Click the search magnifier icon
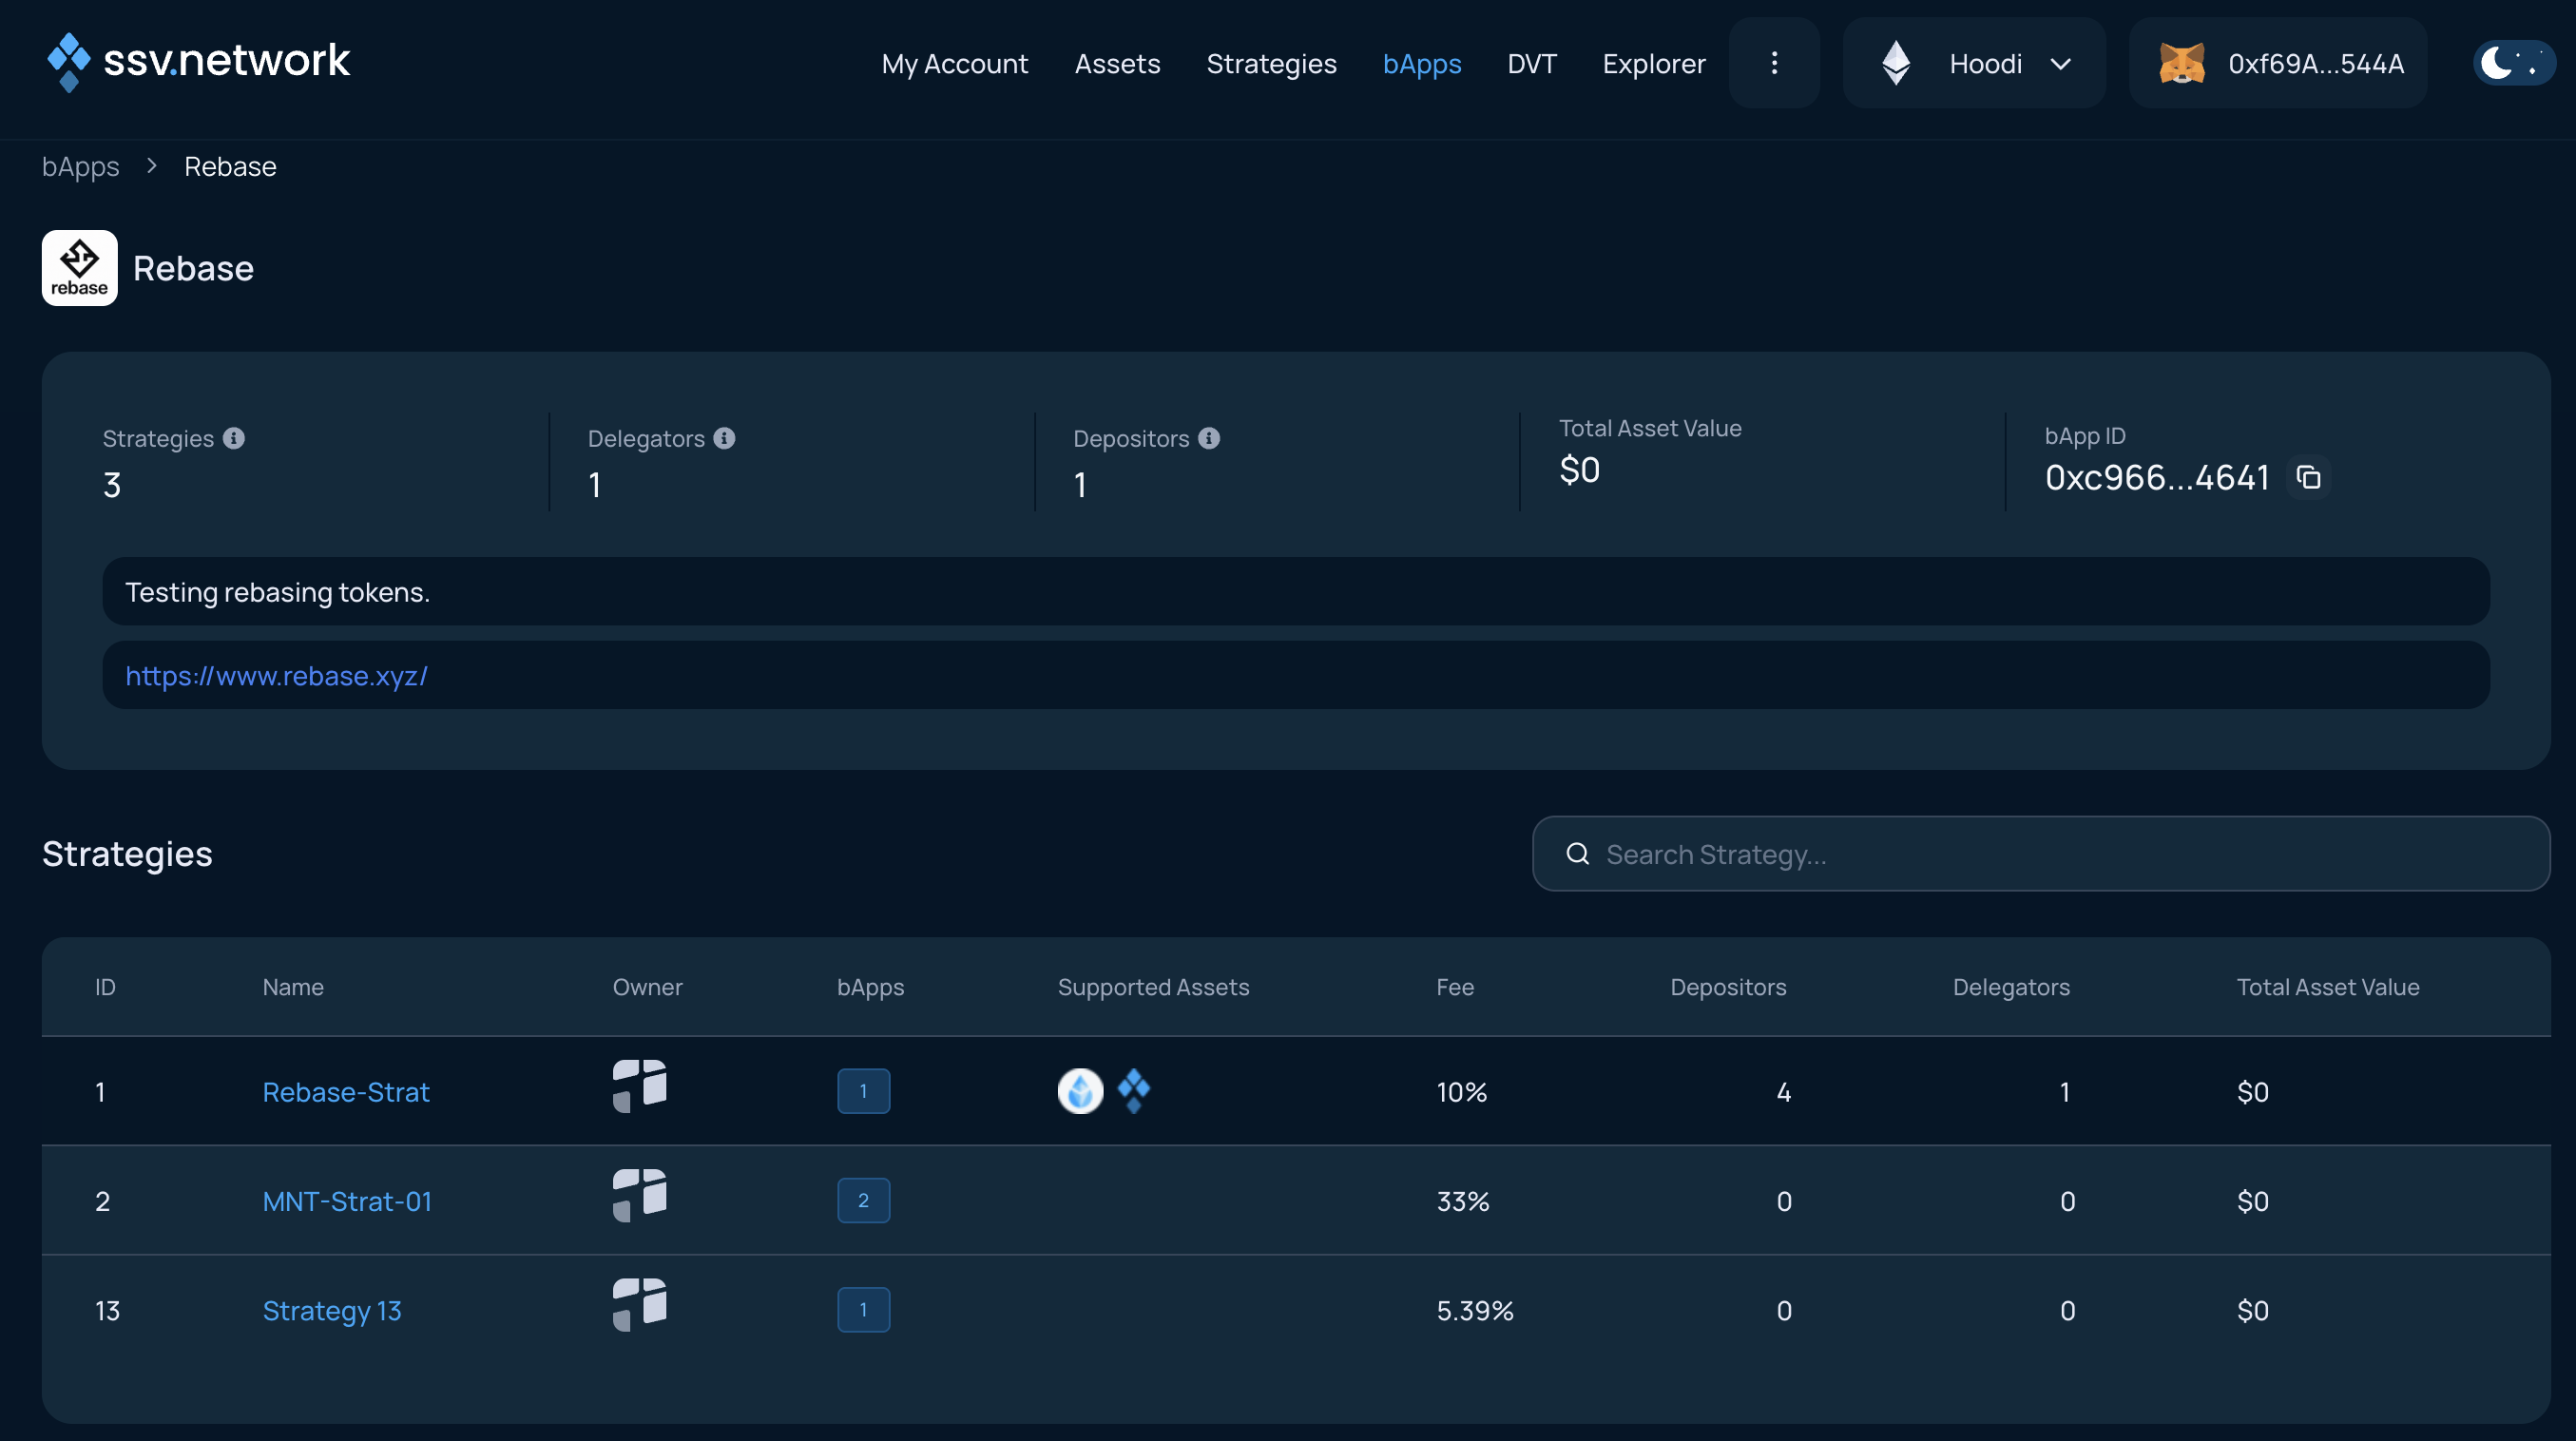Image resolution: width=2576 pixels, height=1441 pixels. coord(1577,854)
